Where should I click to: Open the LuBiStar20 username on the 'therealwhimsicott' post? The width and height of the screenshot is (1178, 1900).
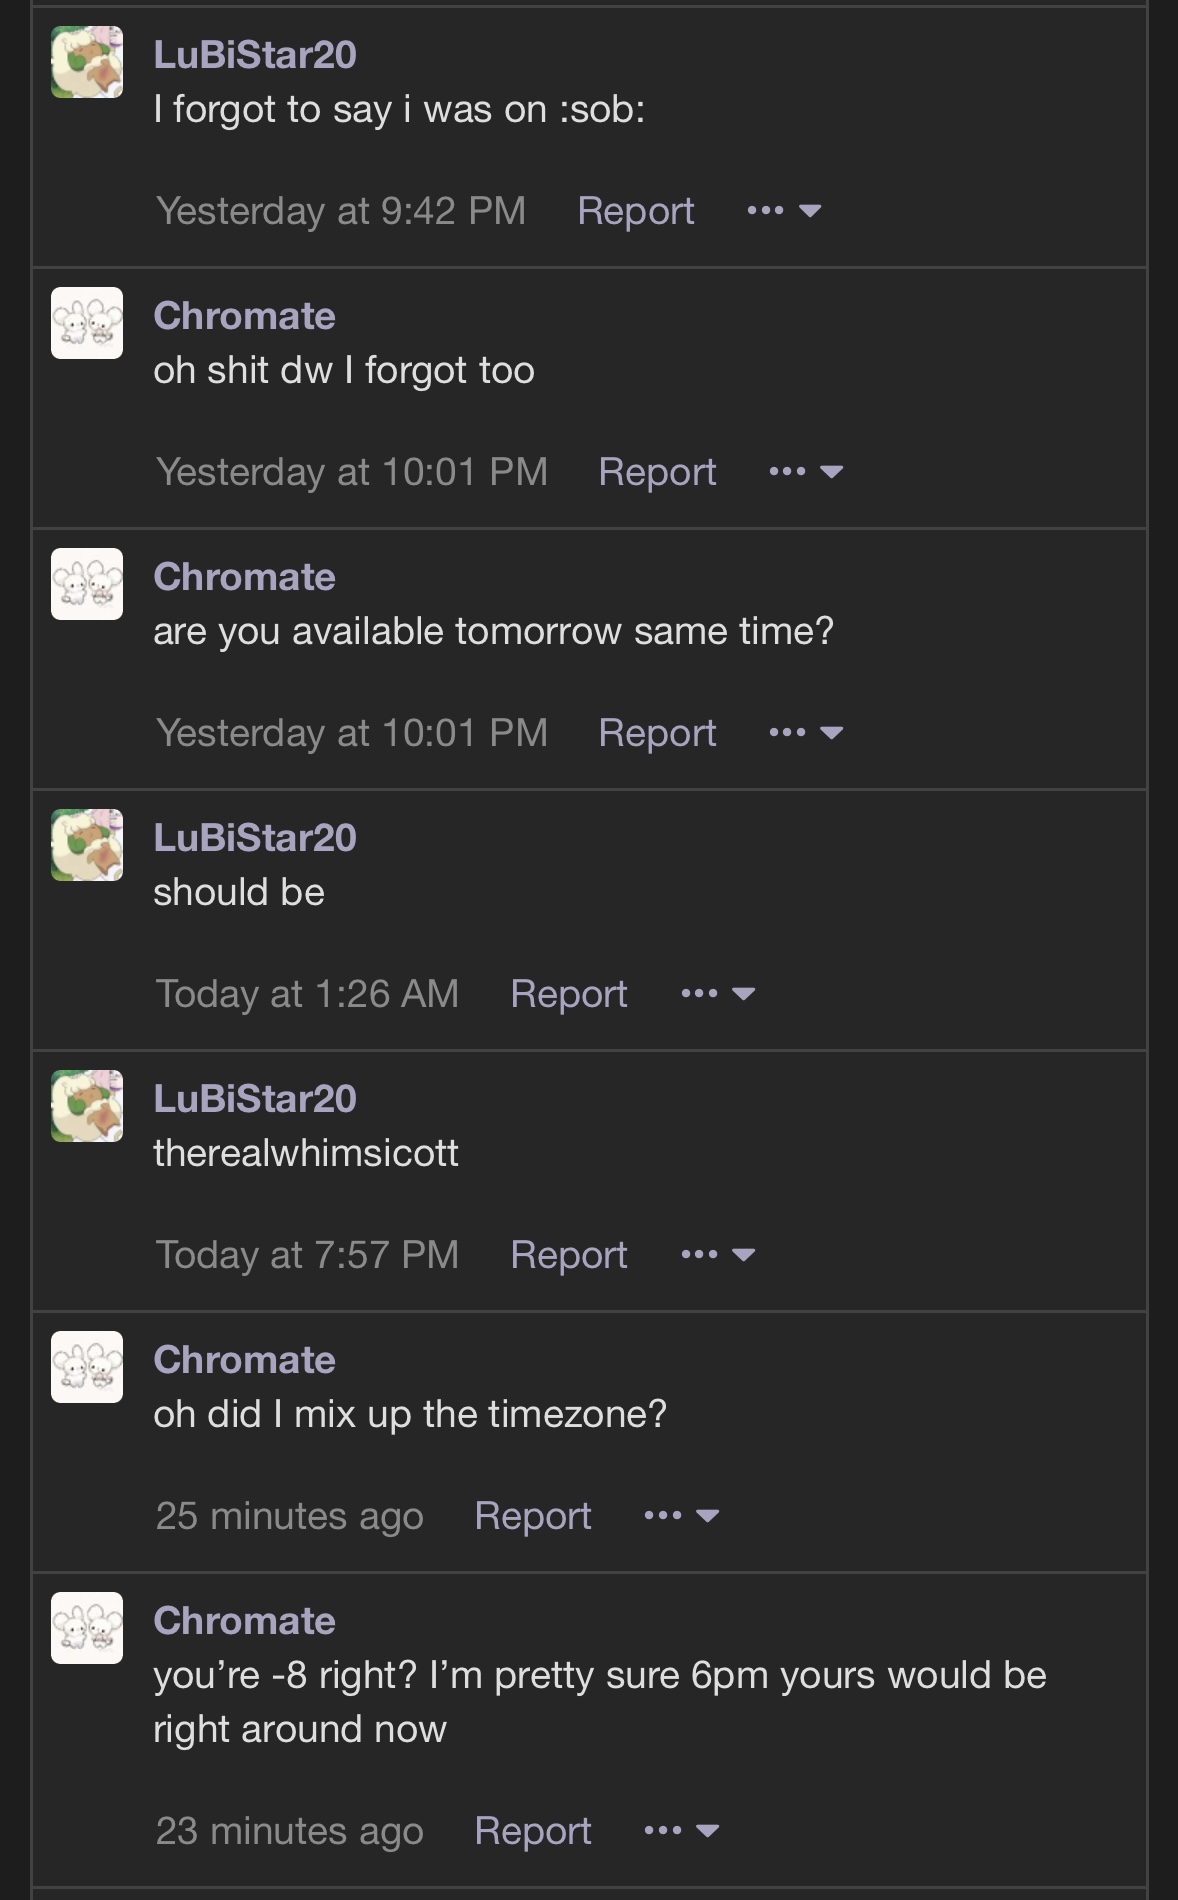tap(255, 1099)
